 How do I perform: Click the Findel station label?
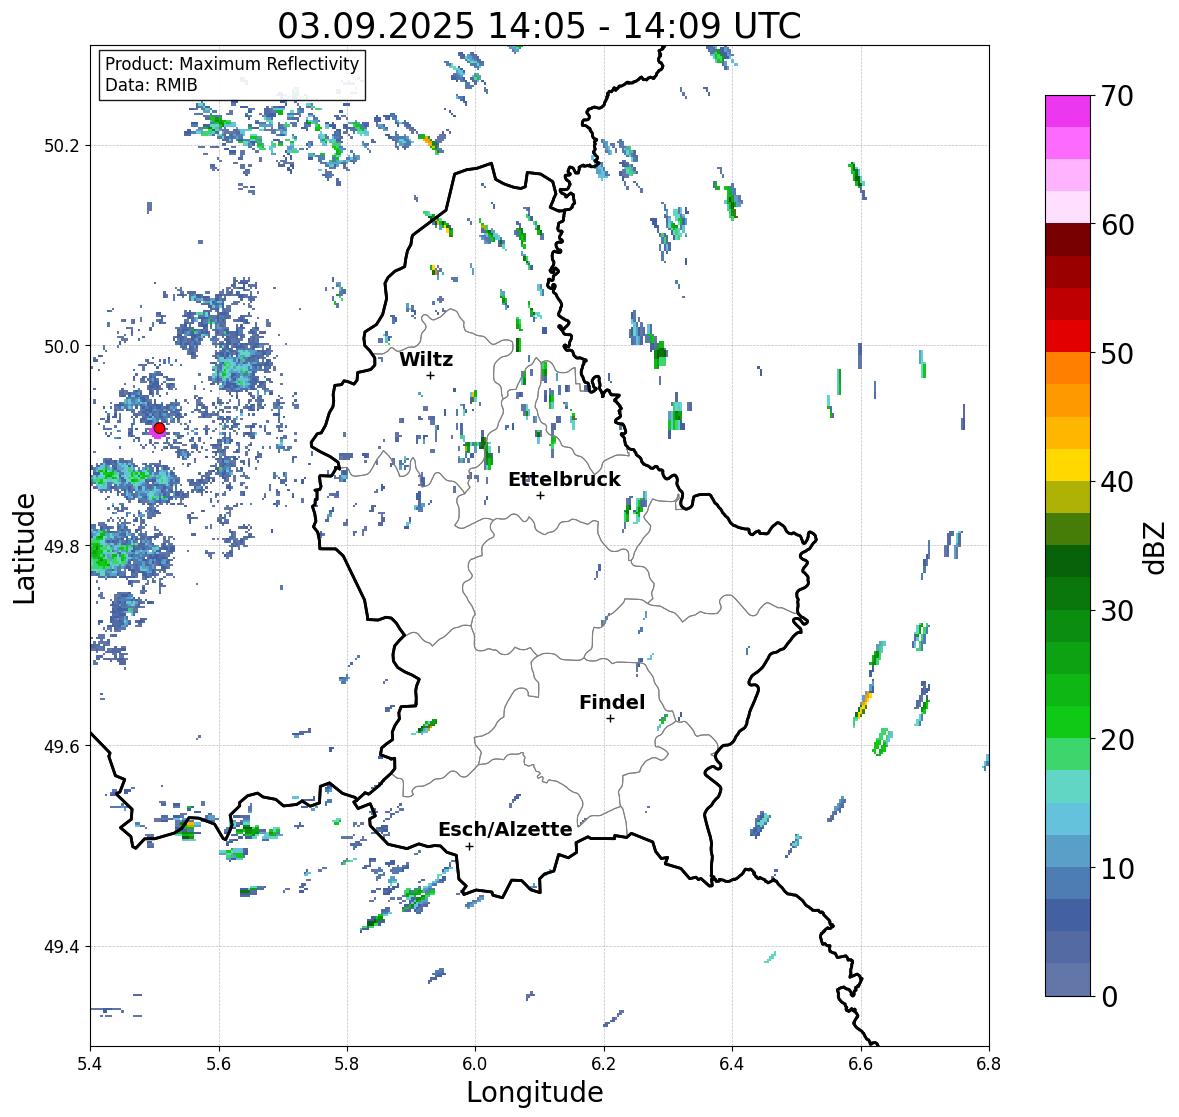[x=611, y=702]
